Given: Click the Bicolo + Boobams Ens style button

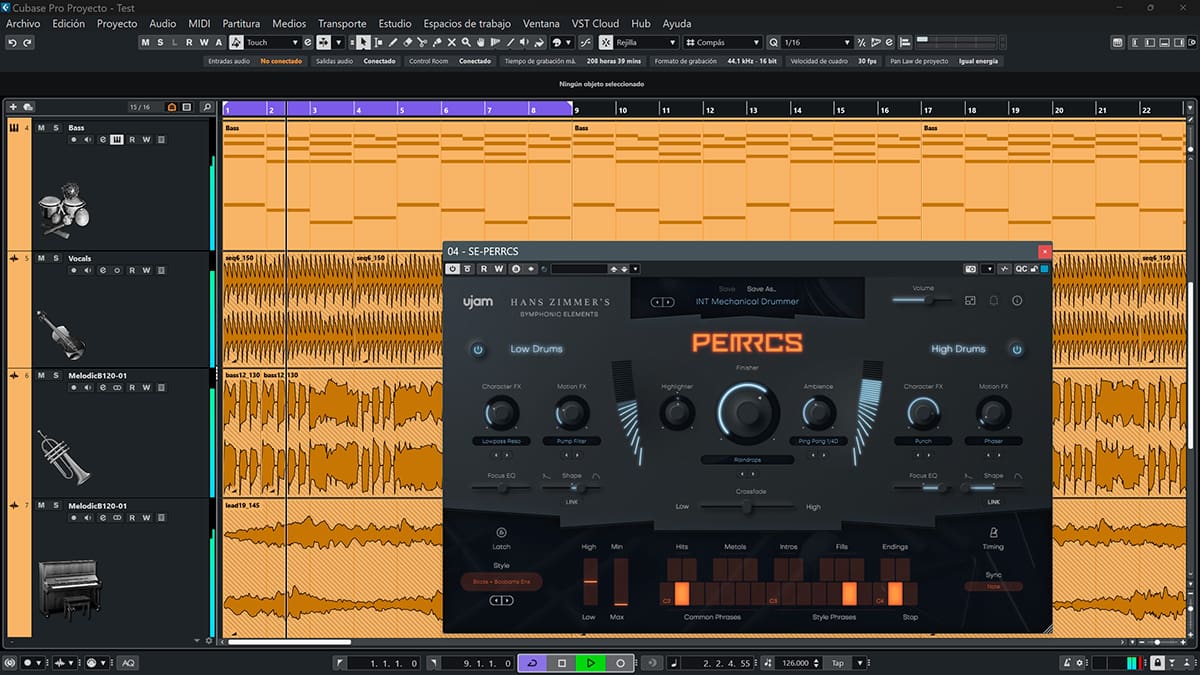Looking at the screenshot, I should click(x=501, y=581).
